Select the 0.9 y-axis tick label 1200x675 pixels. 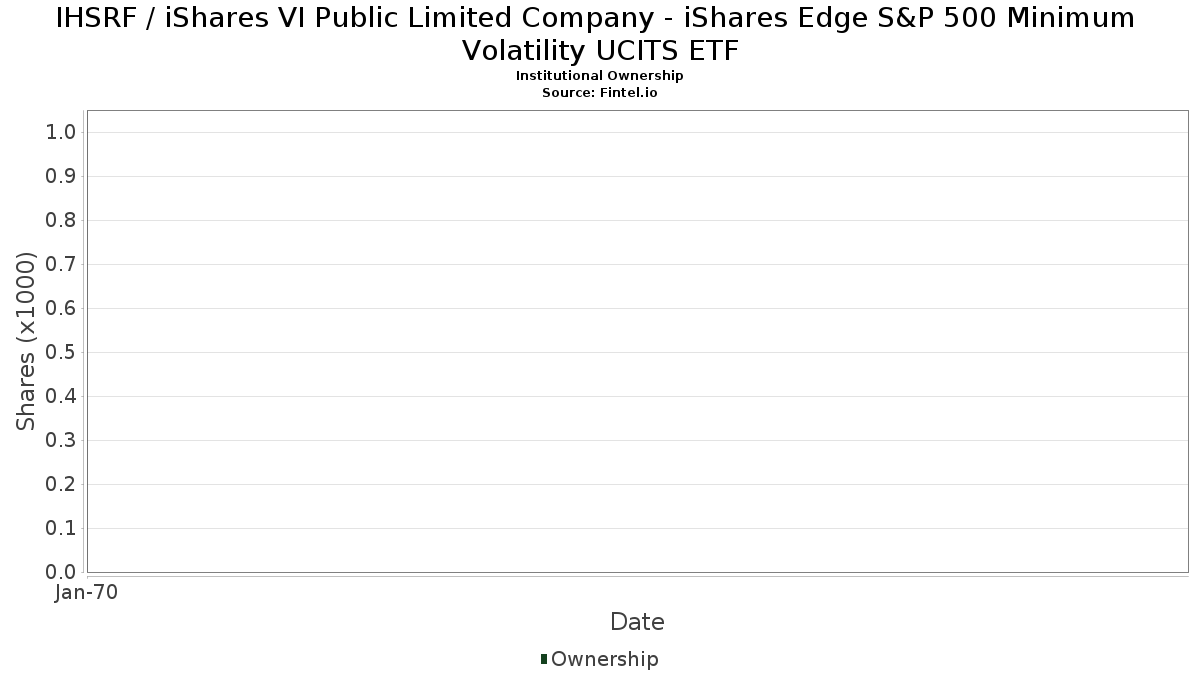[62, 177]
